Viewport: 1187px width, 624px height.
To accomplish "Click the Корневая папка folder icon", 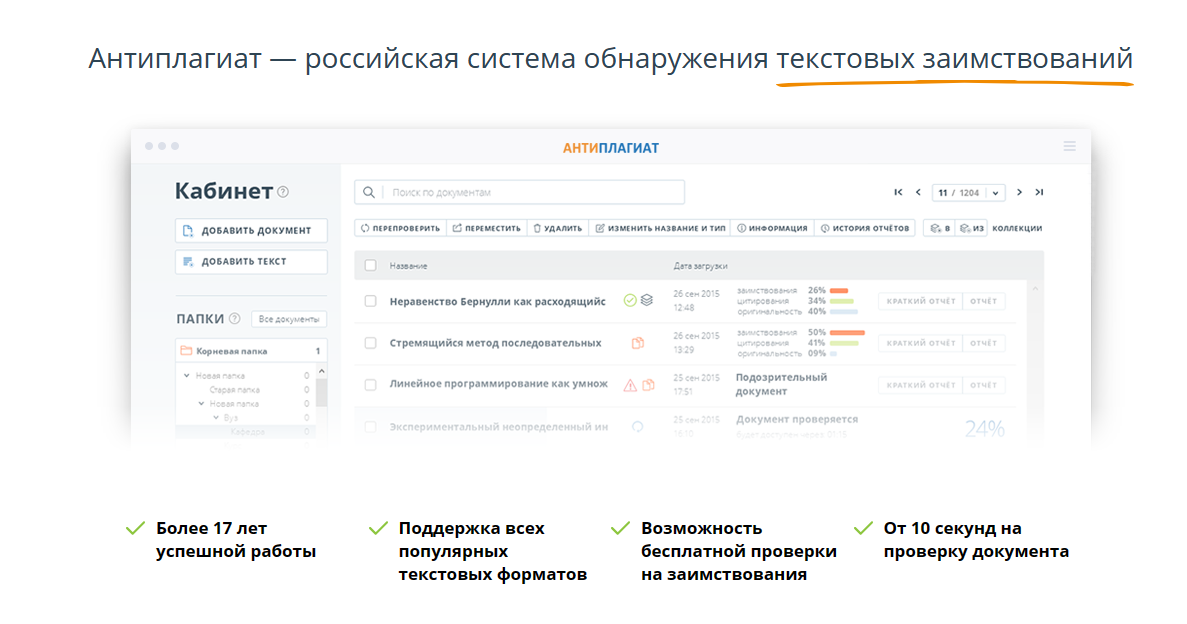I will point(186,351).
